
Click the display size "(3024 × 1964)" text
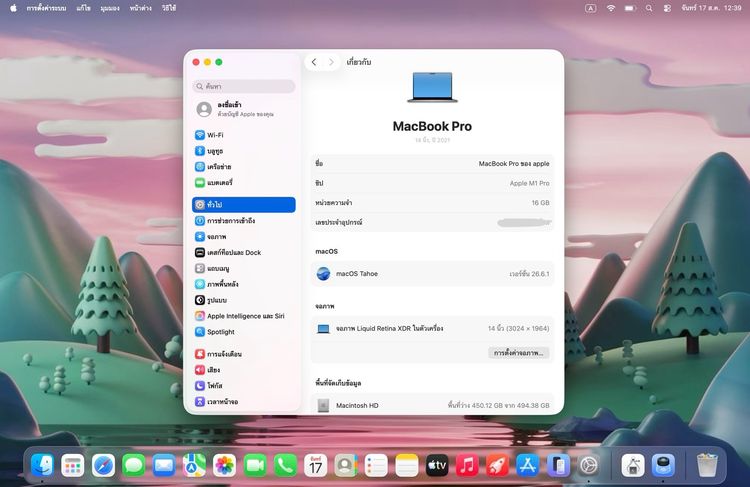coord(525,329)
